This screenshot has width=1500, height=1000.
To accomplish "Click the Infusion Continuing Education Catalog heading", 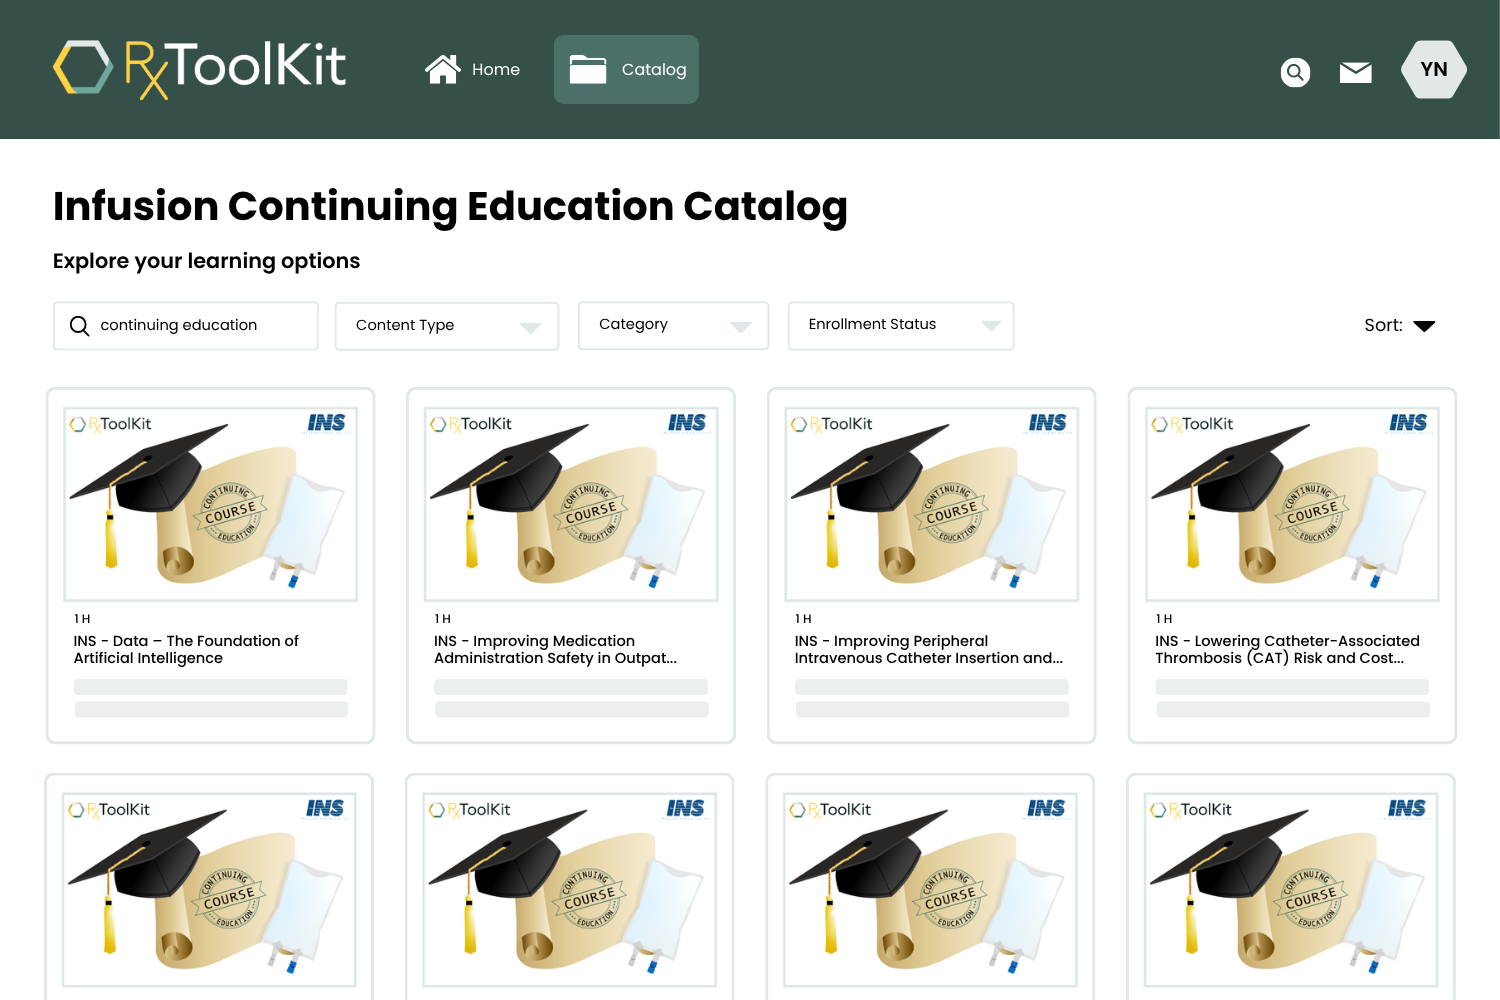I will point(450,207).
